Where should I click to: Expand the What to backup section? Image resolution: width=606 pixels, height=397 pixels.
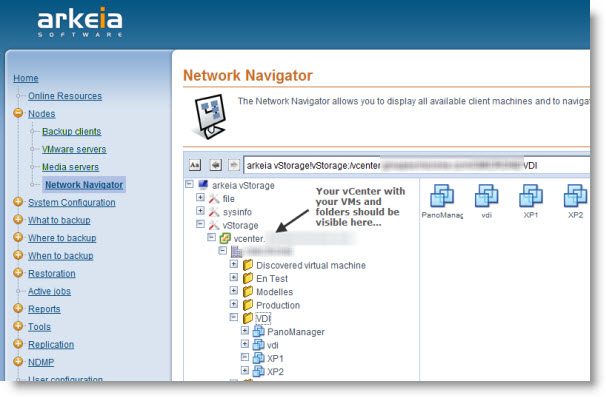pos(18,220)
